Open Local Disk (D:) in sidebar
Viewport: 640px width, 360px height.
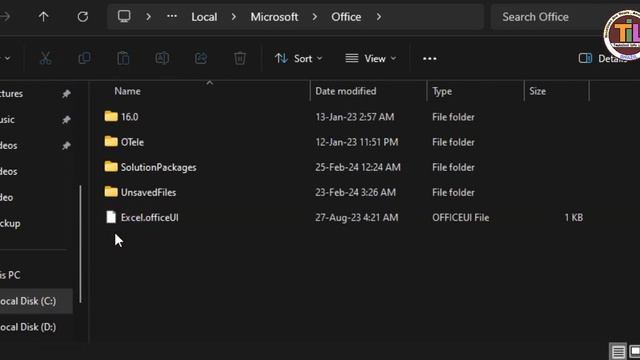(28, 327)
